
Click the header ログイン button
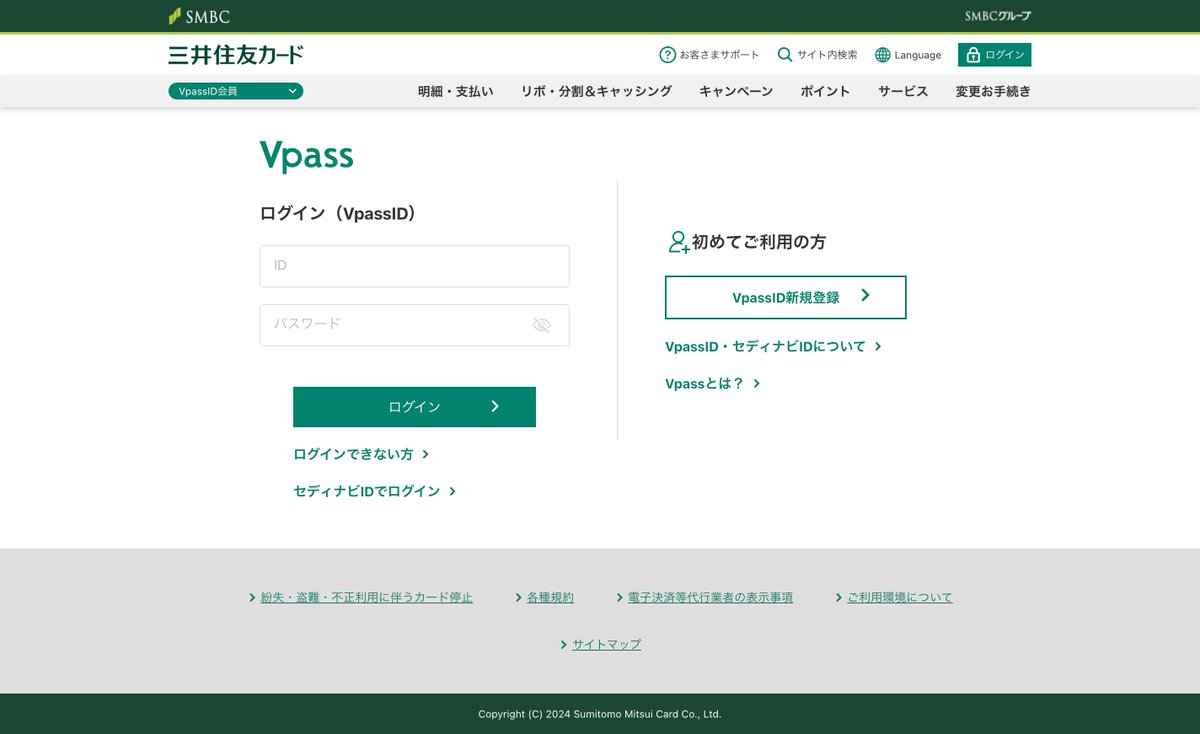(x=994, y=55)
